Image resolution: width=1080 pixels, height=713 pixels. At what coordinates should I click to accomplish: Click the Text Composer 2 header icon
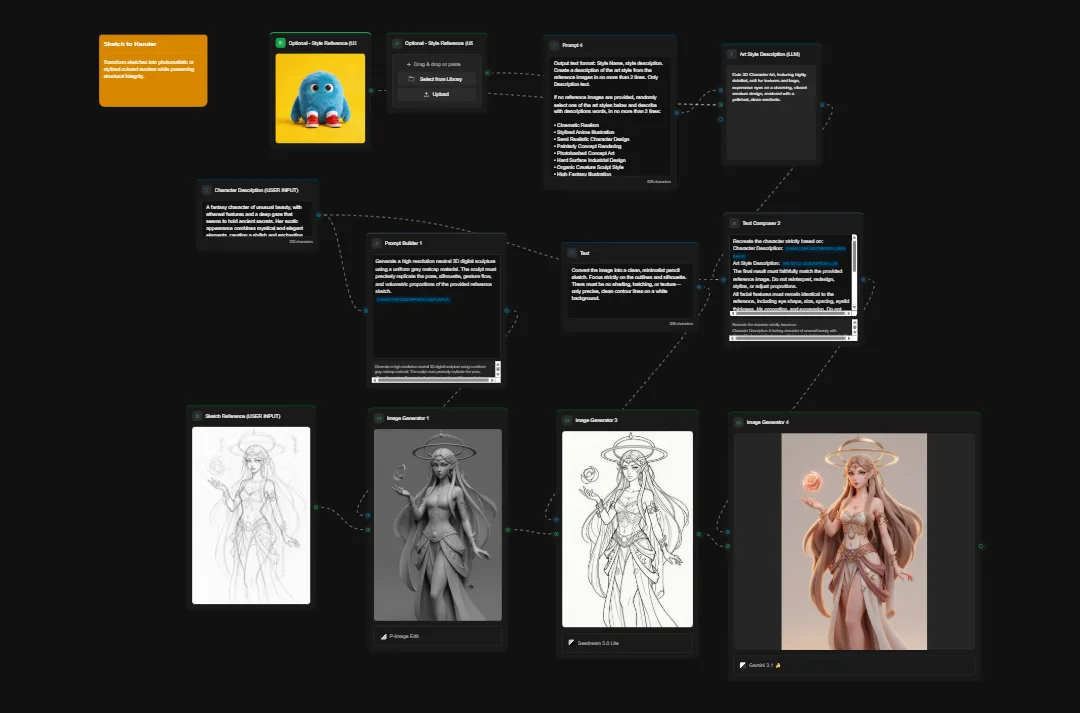733,222
